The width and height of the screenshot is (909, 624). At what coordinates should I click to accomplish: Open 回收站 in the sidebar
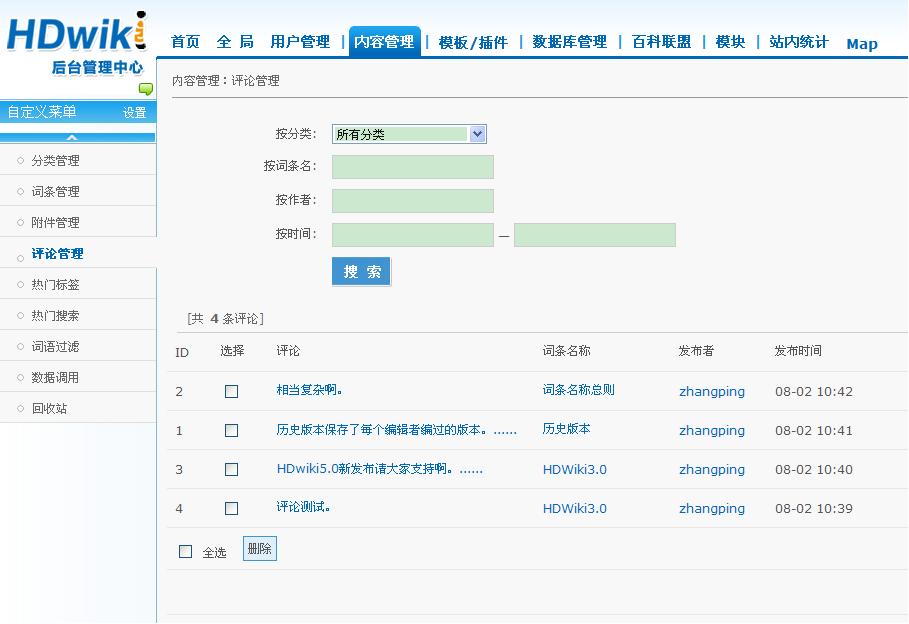coord(49,408)
